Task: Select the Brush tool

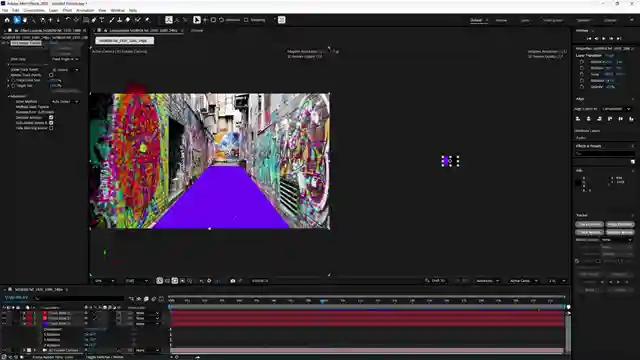Action: pos(111,20)
